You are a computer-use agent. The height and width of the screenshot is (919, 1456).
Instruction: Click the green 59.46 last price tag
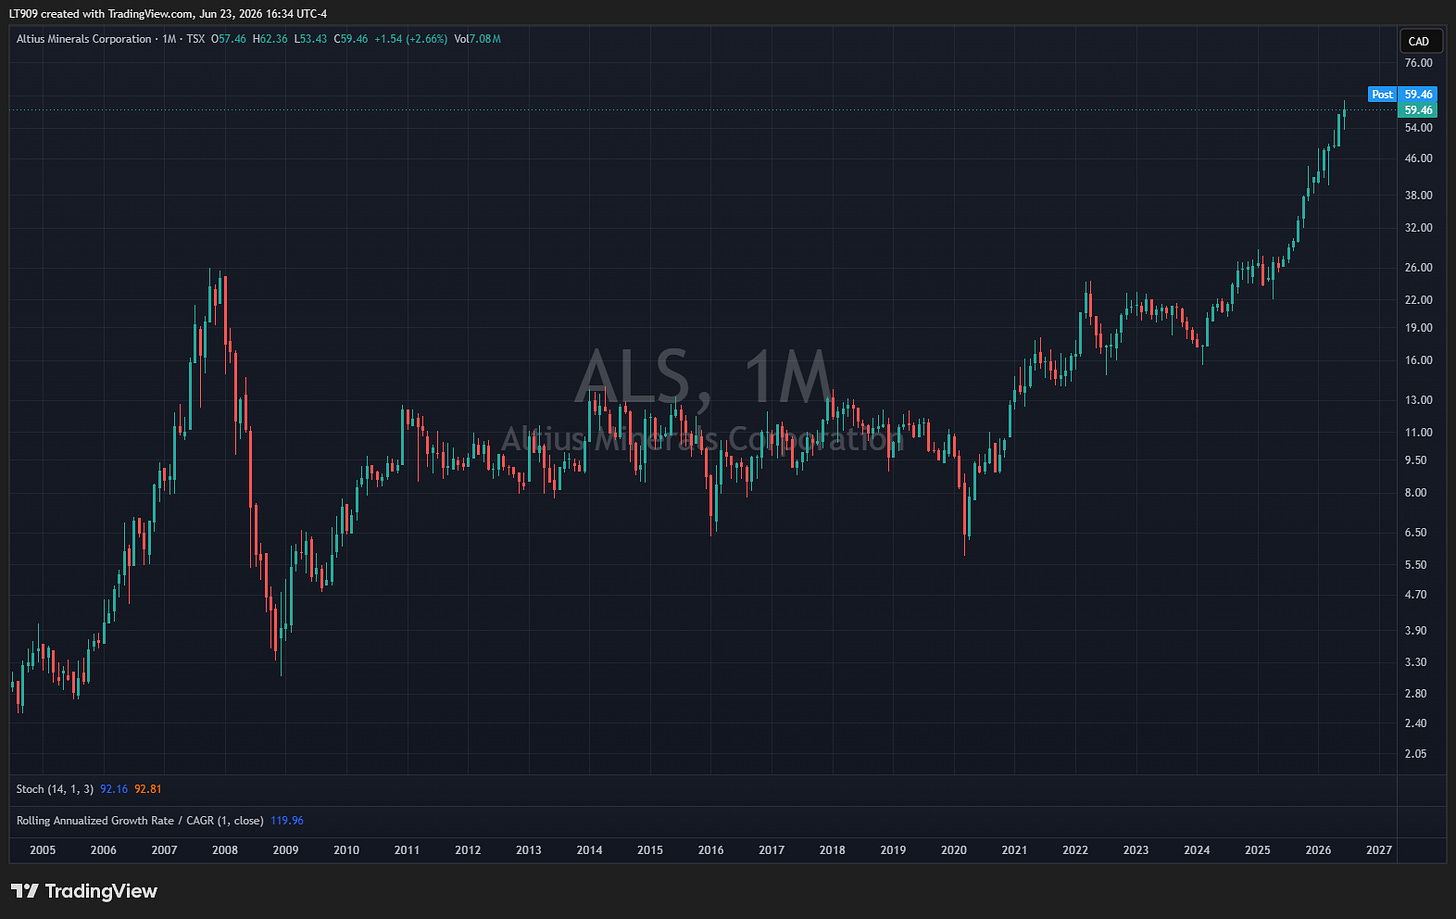pos(1418,110)
